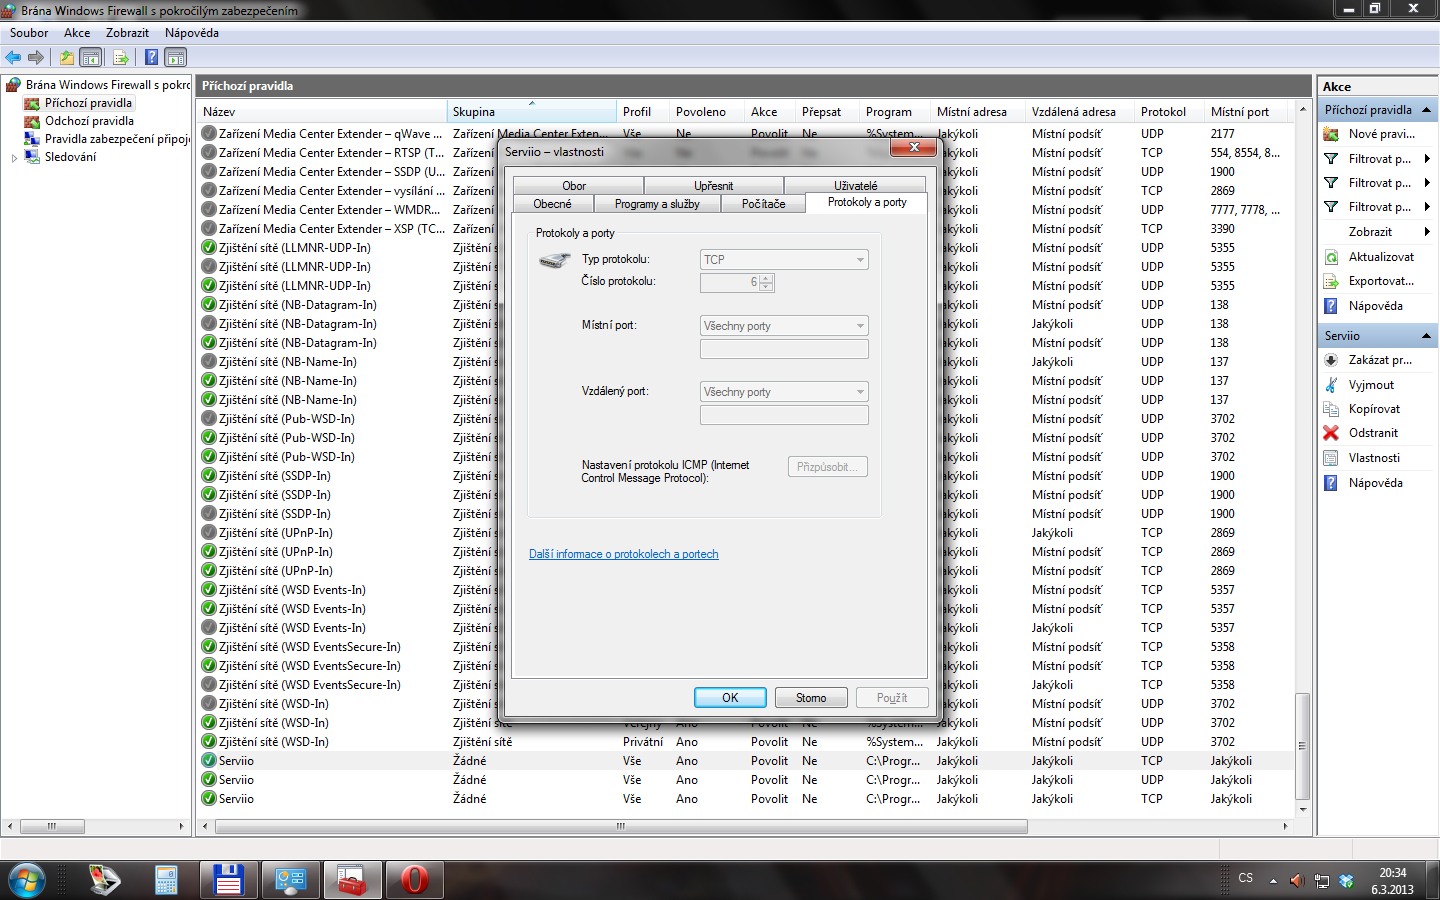Switch to the Obecné tab
The height and width of the screenshot is (900, 1440).
[x=552, y=204]
